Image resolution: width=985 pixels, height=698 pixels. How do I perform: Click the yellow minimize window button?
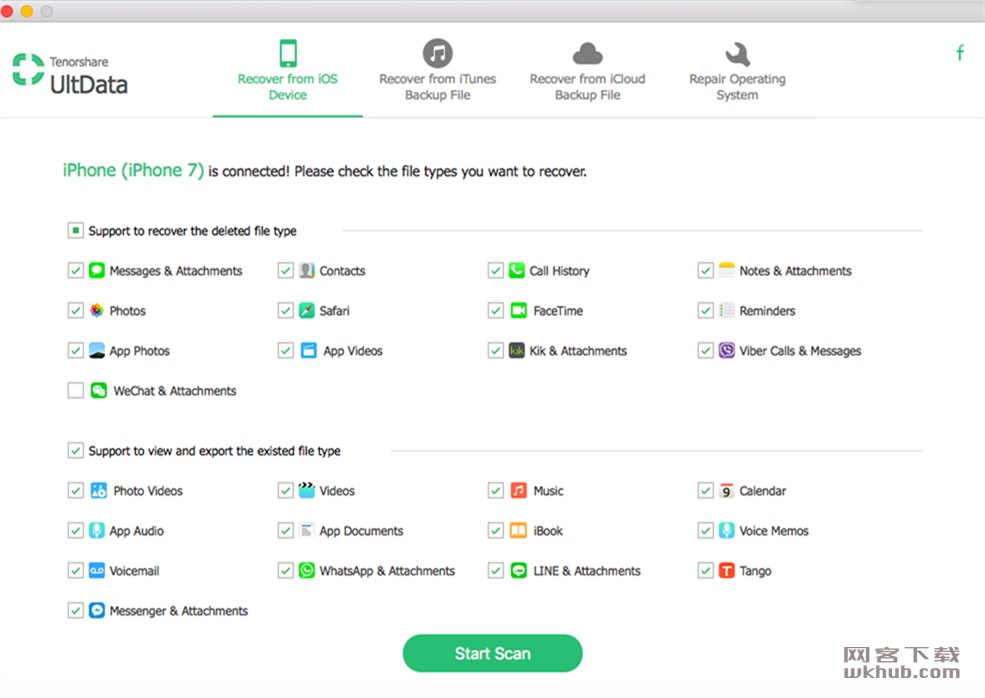27,11
